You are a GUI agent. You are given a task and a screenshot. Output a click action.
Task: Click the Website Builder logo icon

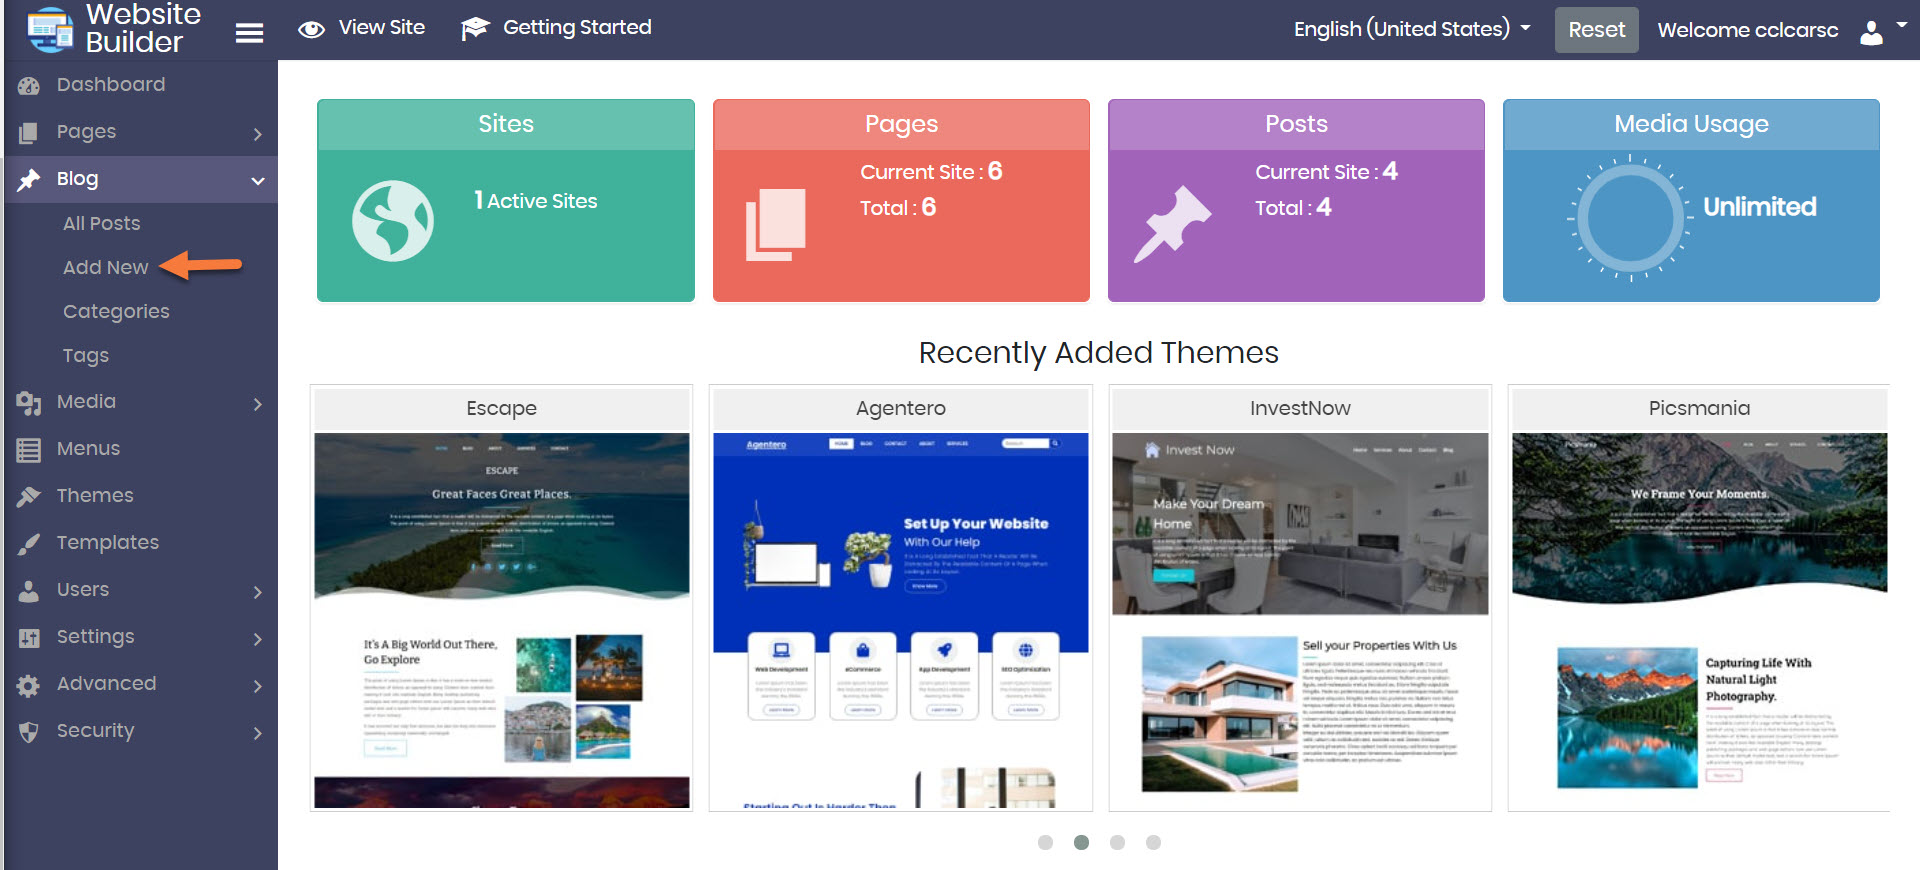tap(50, 29)
